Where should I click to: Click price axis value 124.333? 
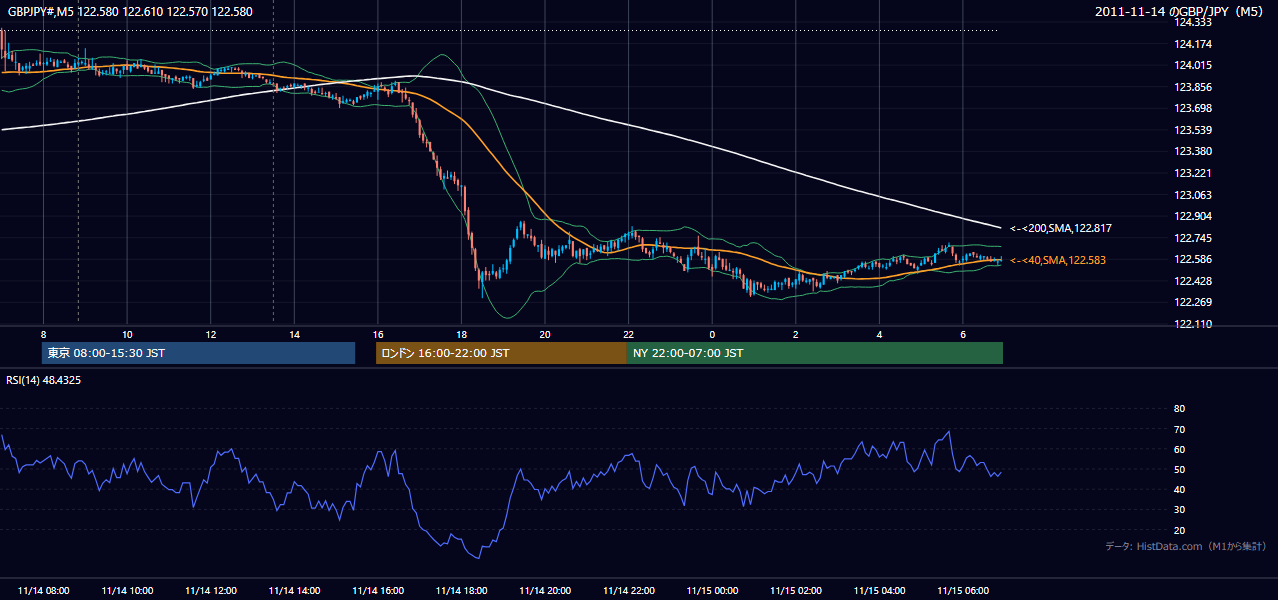click(x=1193, y=22)
